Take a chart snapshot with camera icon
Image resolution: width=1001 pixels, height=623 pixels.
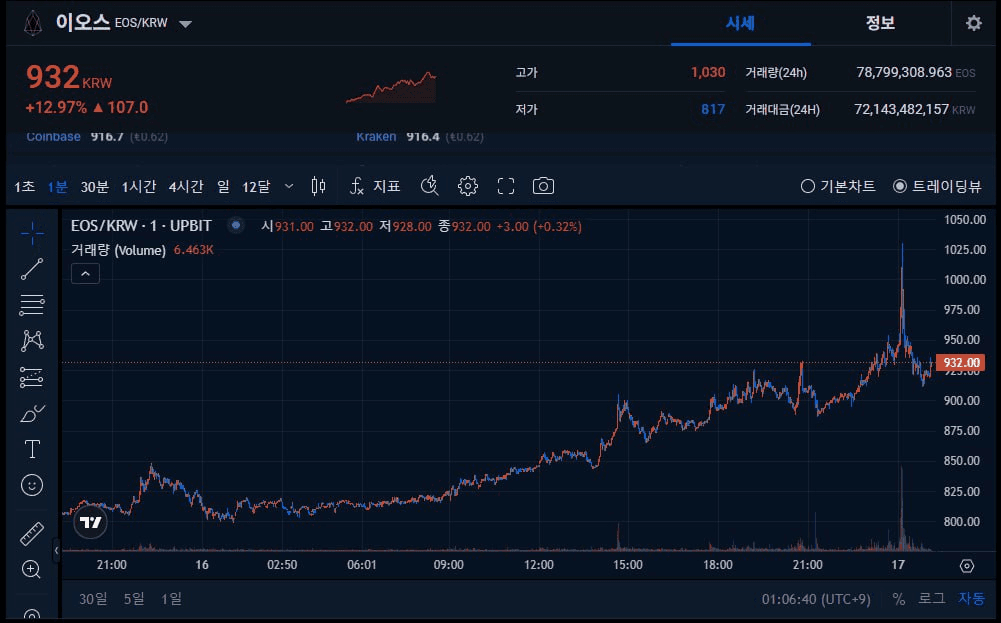pos(543,186)
